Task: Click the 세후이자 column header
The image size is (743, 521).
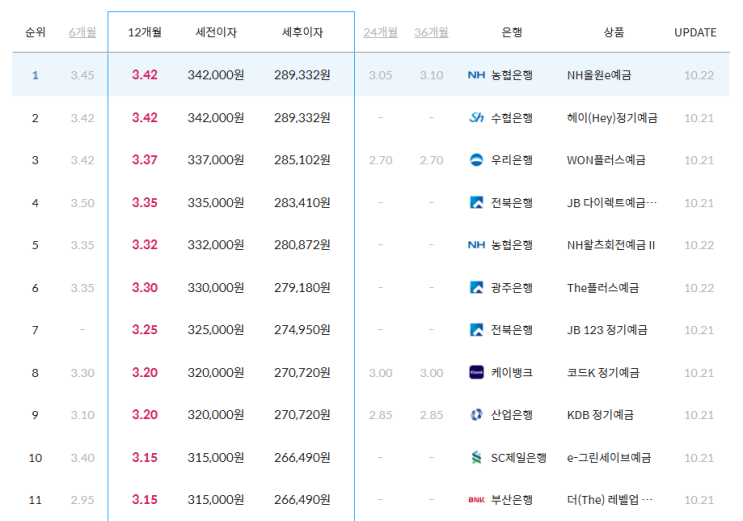Action: click(x=302, y=32)
